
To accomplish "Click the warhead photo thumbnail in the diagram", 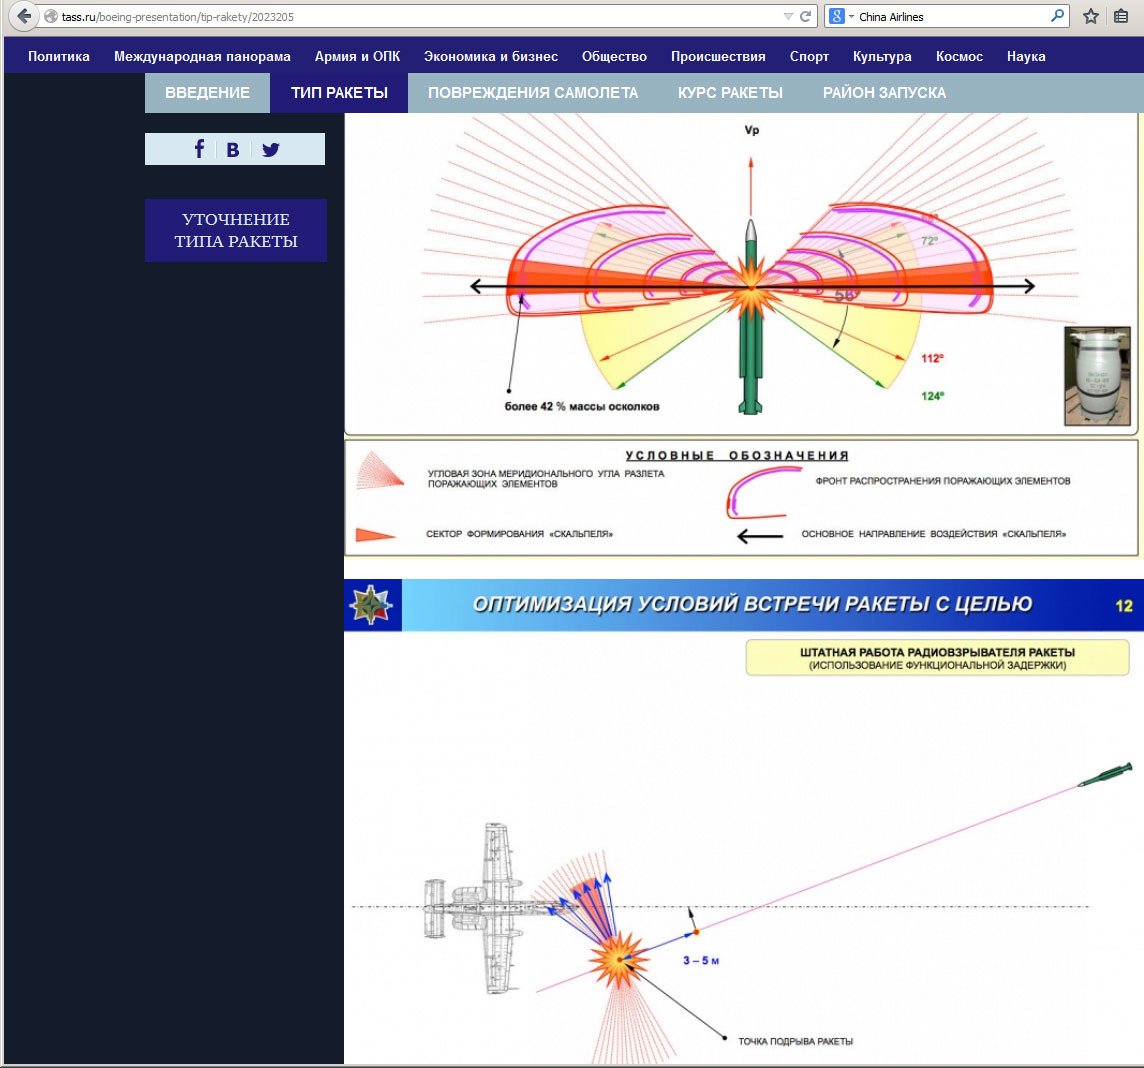I will 1097,376.
